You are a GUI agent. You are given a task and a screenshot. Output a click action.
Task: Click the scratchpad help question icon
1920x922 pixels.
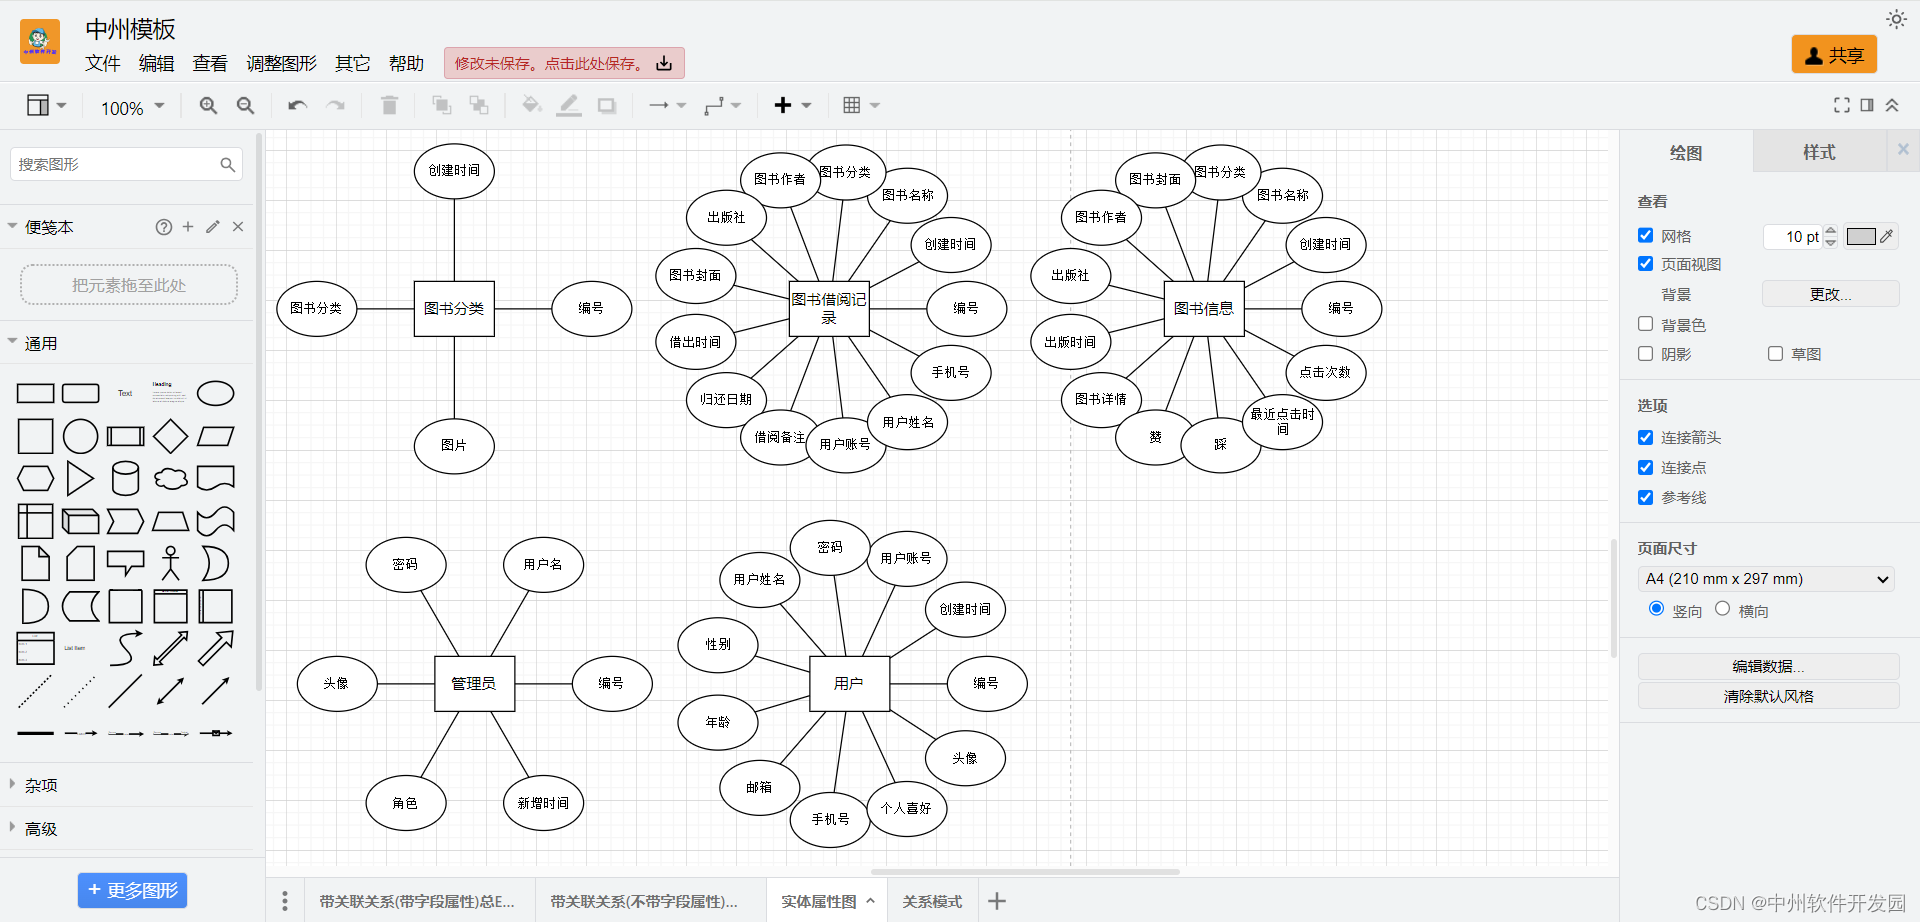[x=164, y=227]
